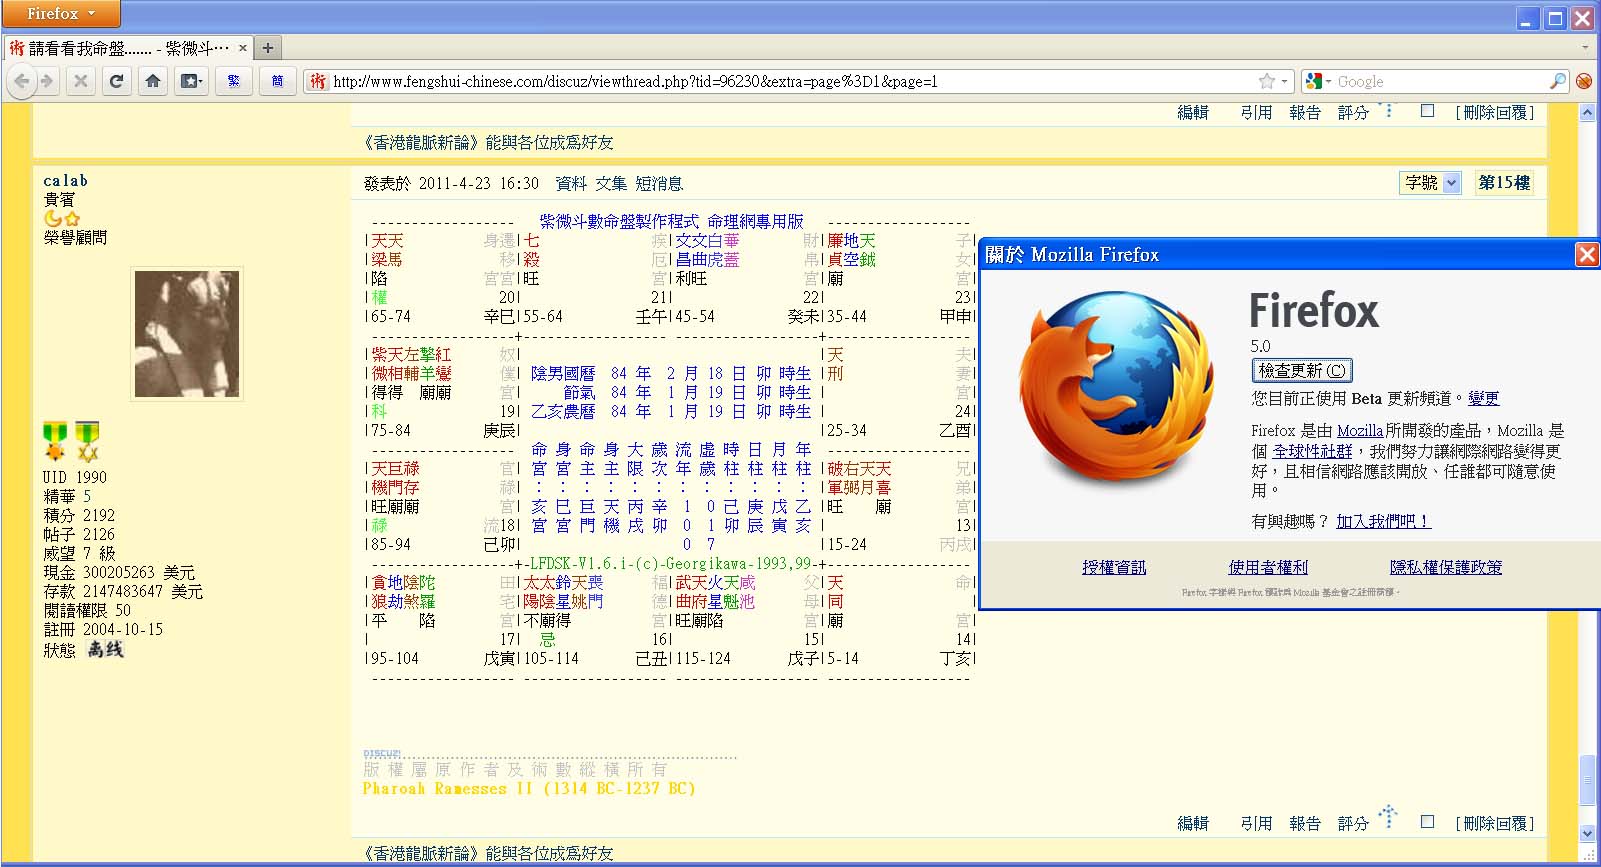The width and height of the screenshot is (1601, 867).
Task: Go forward to the next page
Action: pyautogui.click(x=47, y=81)
